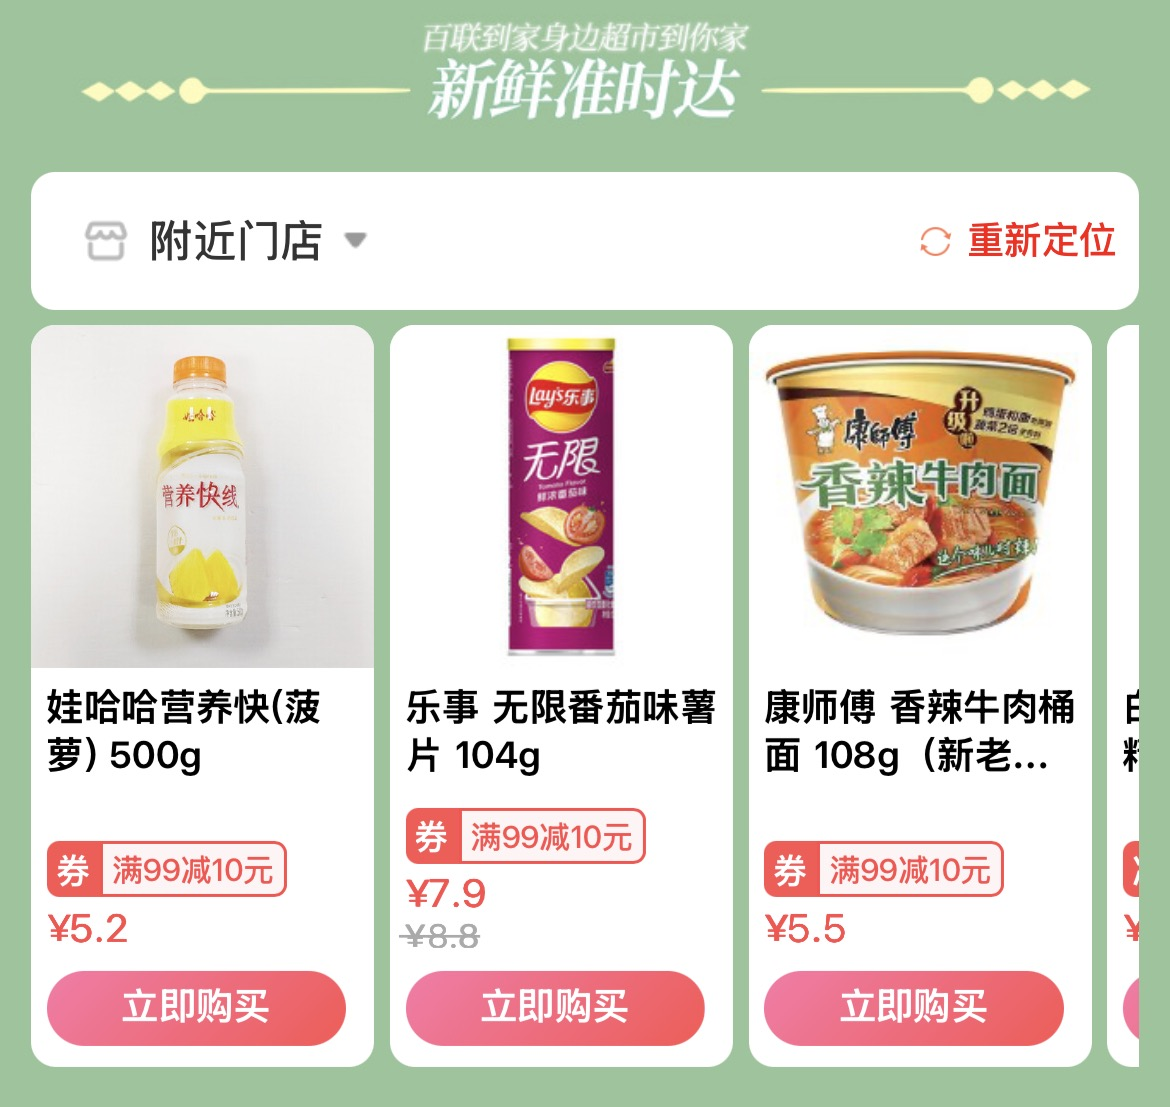Open the 娃哈哈营养快(菠萝) 500g title
This screenshot has height=1107, width=1170.
pos(184,731)
